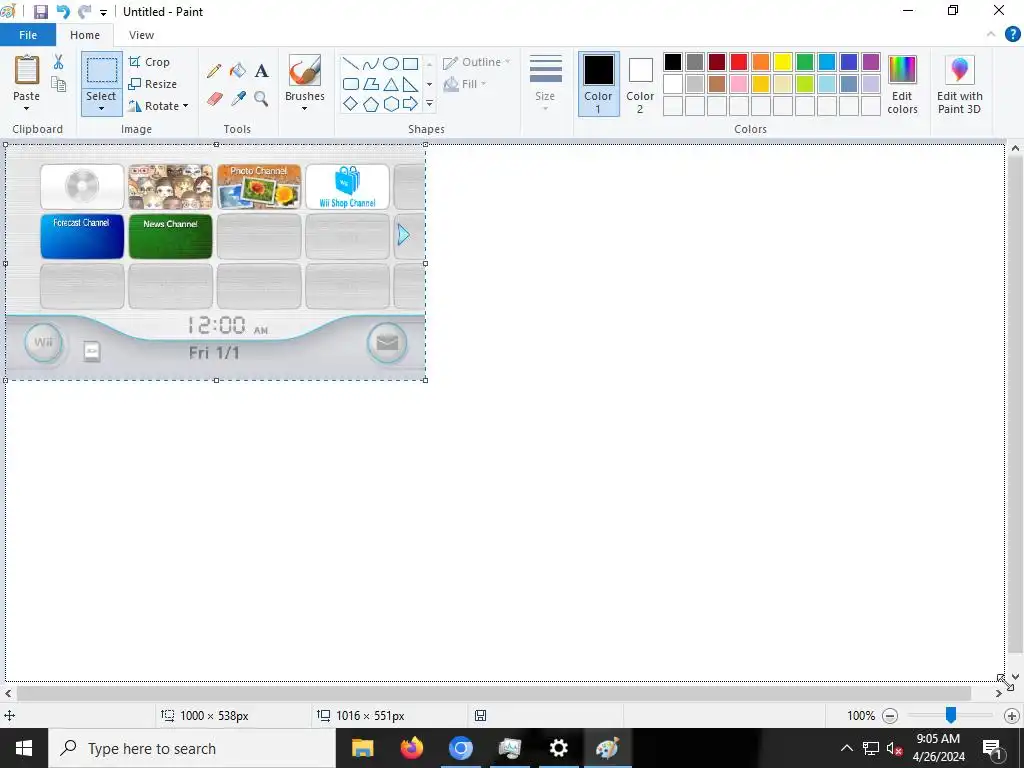
Task: Open the Resize dialog
Action: (x=153, y=84)
